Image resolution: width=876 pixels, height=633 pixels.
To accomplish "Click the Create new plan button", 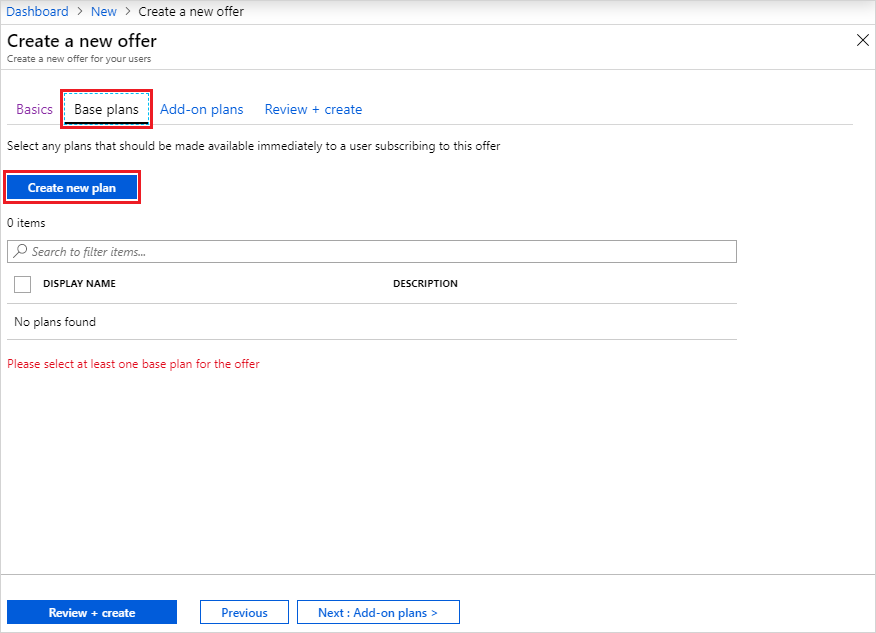I will (71, 187).
